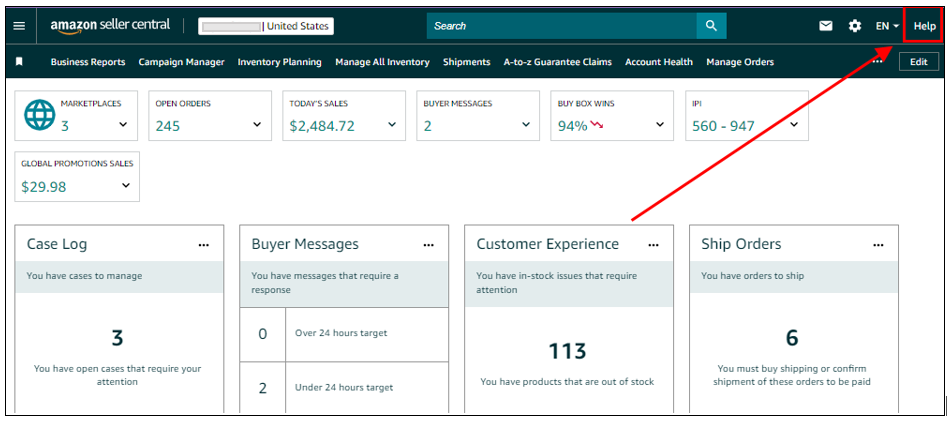Expand the Buyer Messages metric chevron
This screenshot has width=952, height=424.
pyautogui.click(x=526, y=125)
